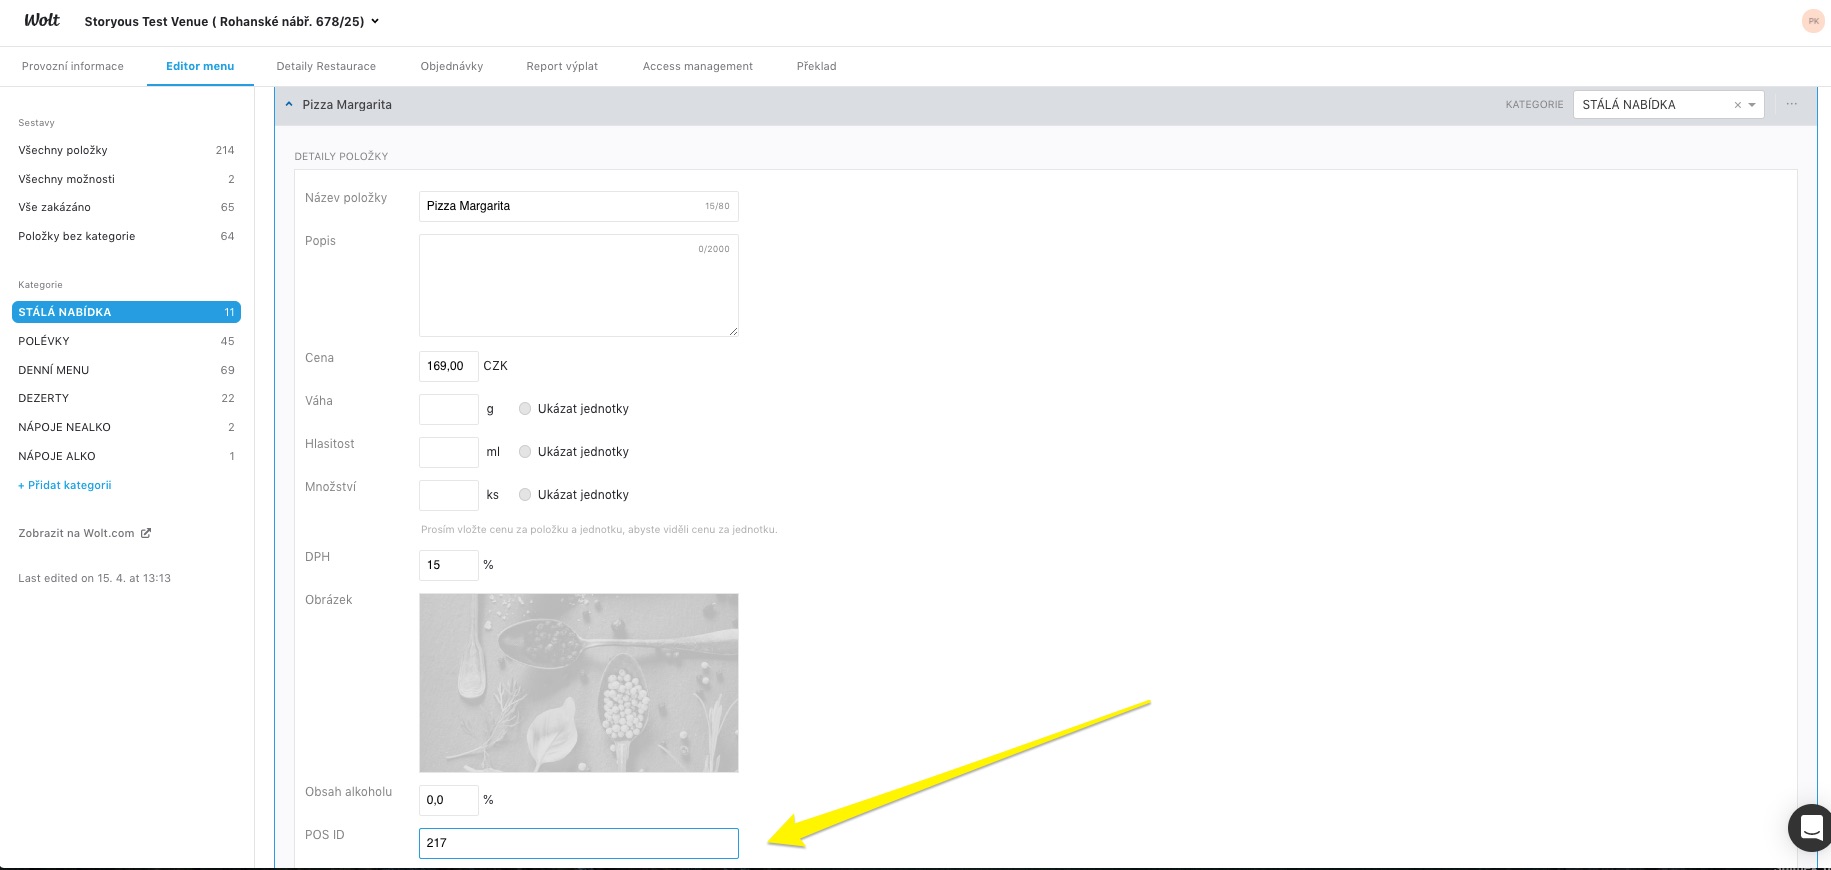Click the Obrázek item image thumbnail
Image resolution: width=1831 pixels, height=870 pixels.
578,683
